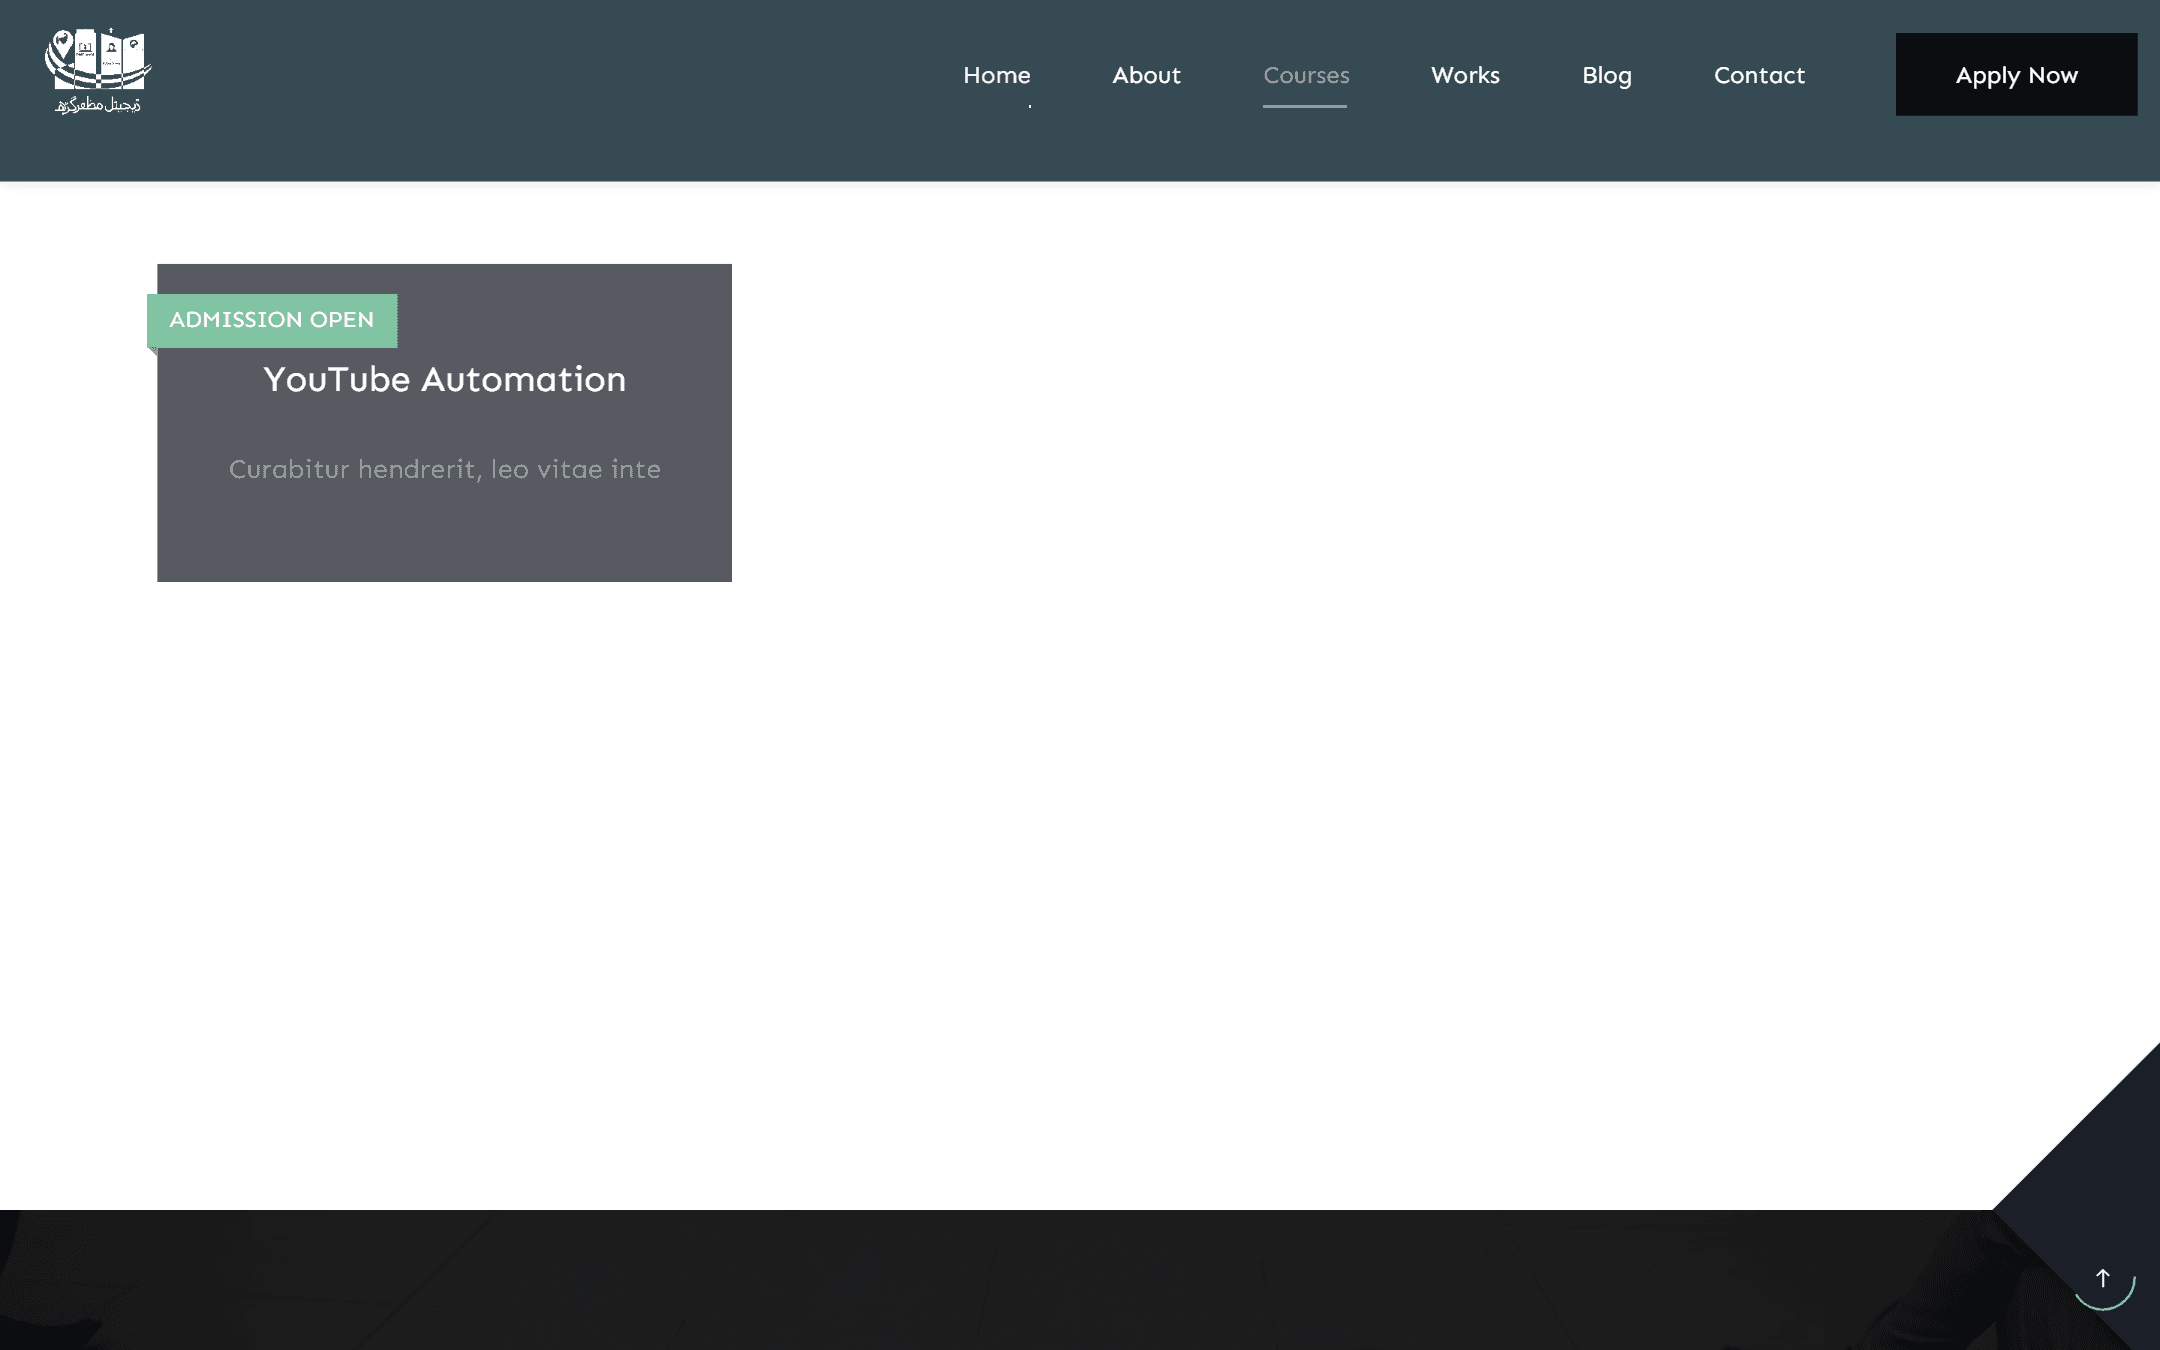Navigate to the Blog menu item
The width and height of the screenshot is (2160, 1350).
1606,75
